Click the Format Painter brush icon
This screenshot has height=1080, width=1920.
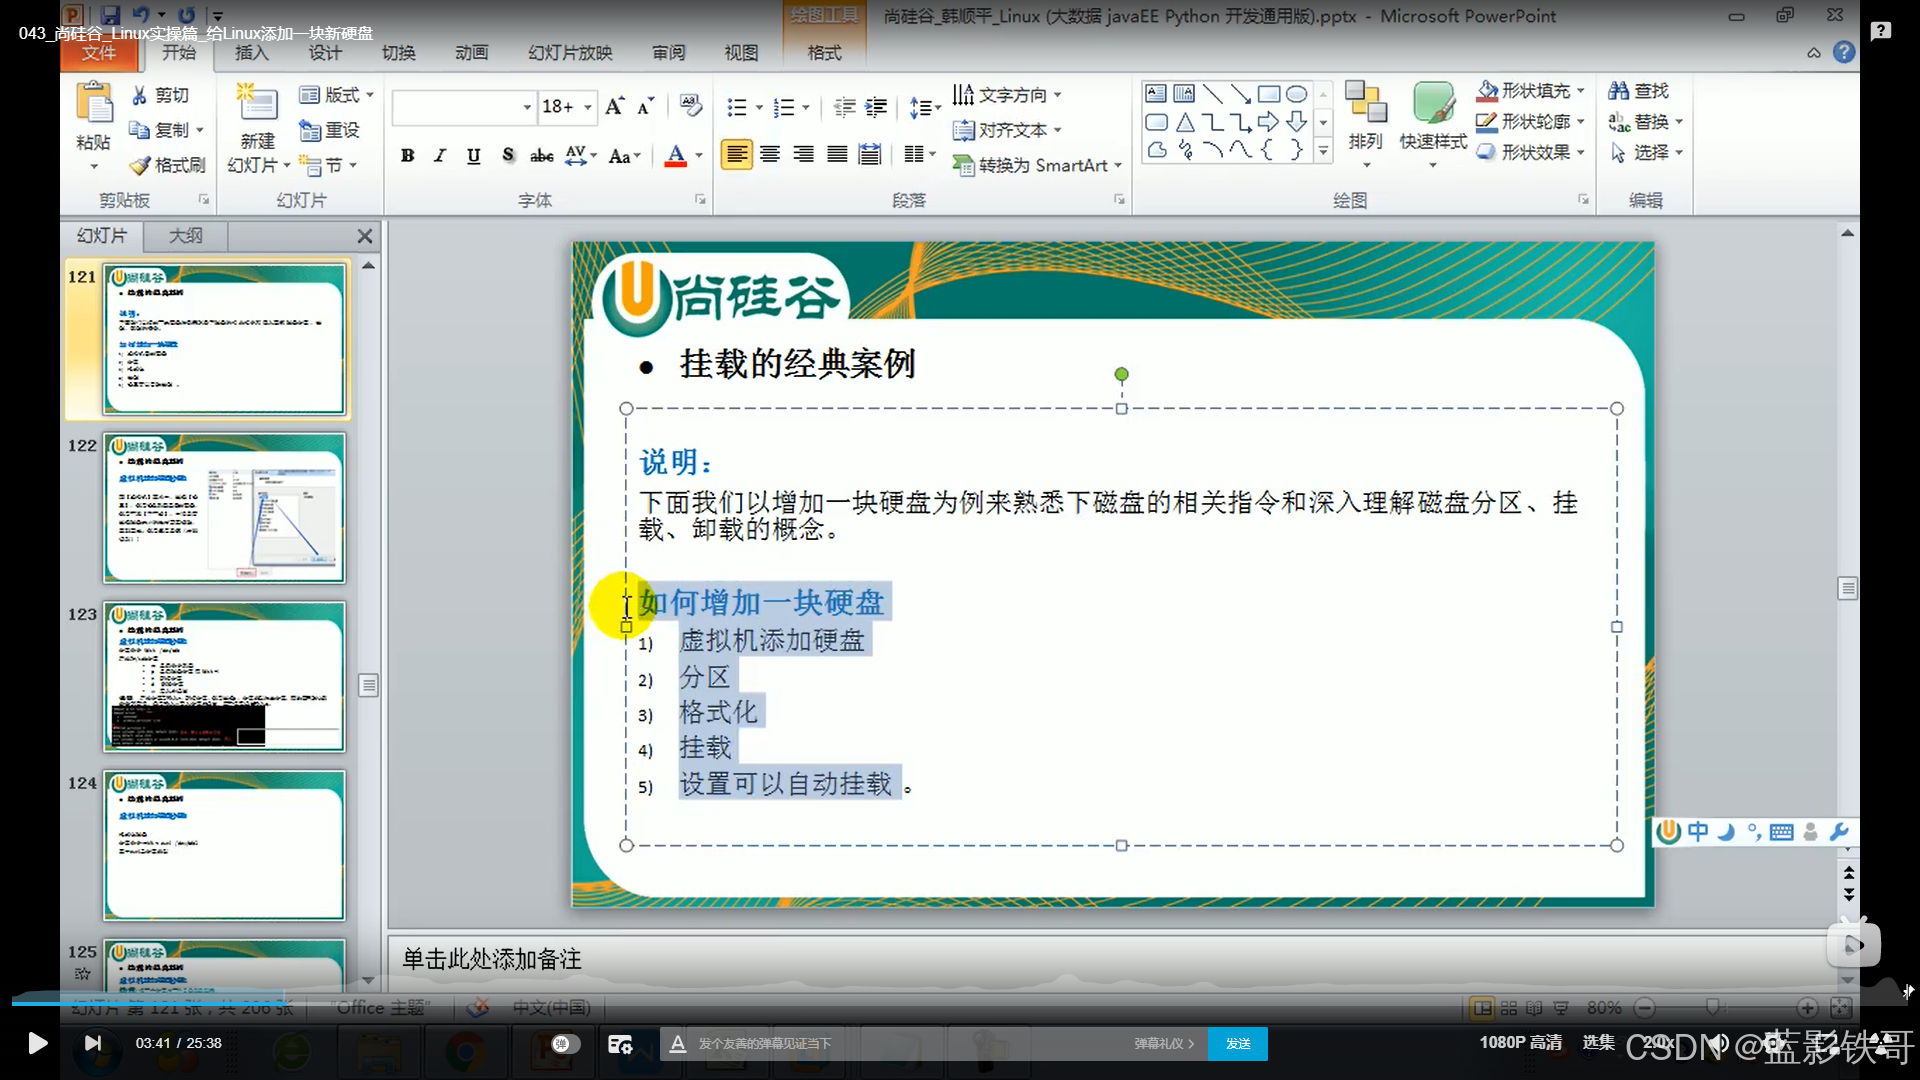(140, 165)
